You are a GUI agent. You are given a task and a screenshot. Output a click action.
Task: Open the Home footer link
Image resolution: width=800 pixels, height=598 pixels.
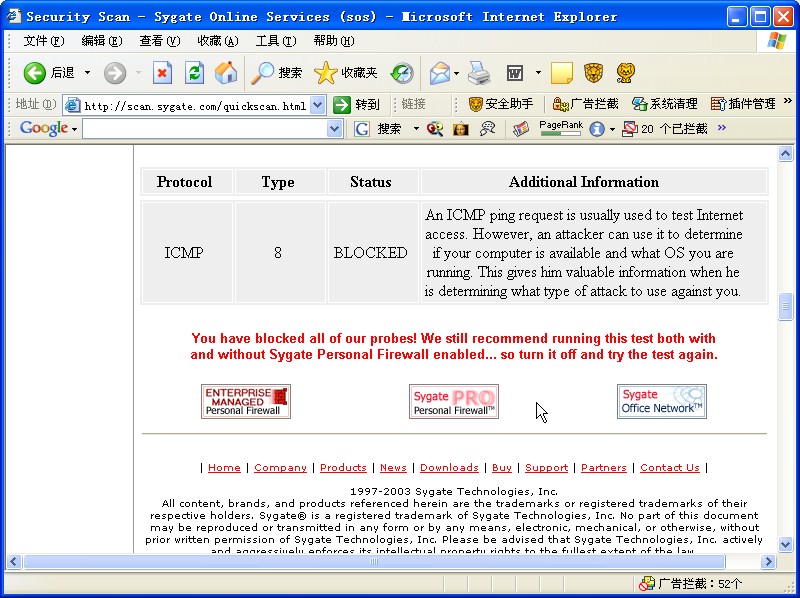224,468
